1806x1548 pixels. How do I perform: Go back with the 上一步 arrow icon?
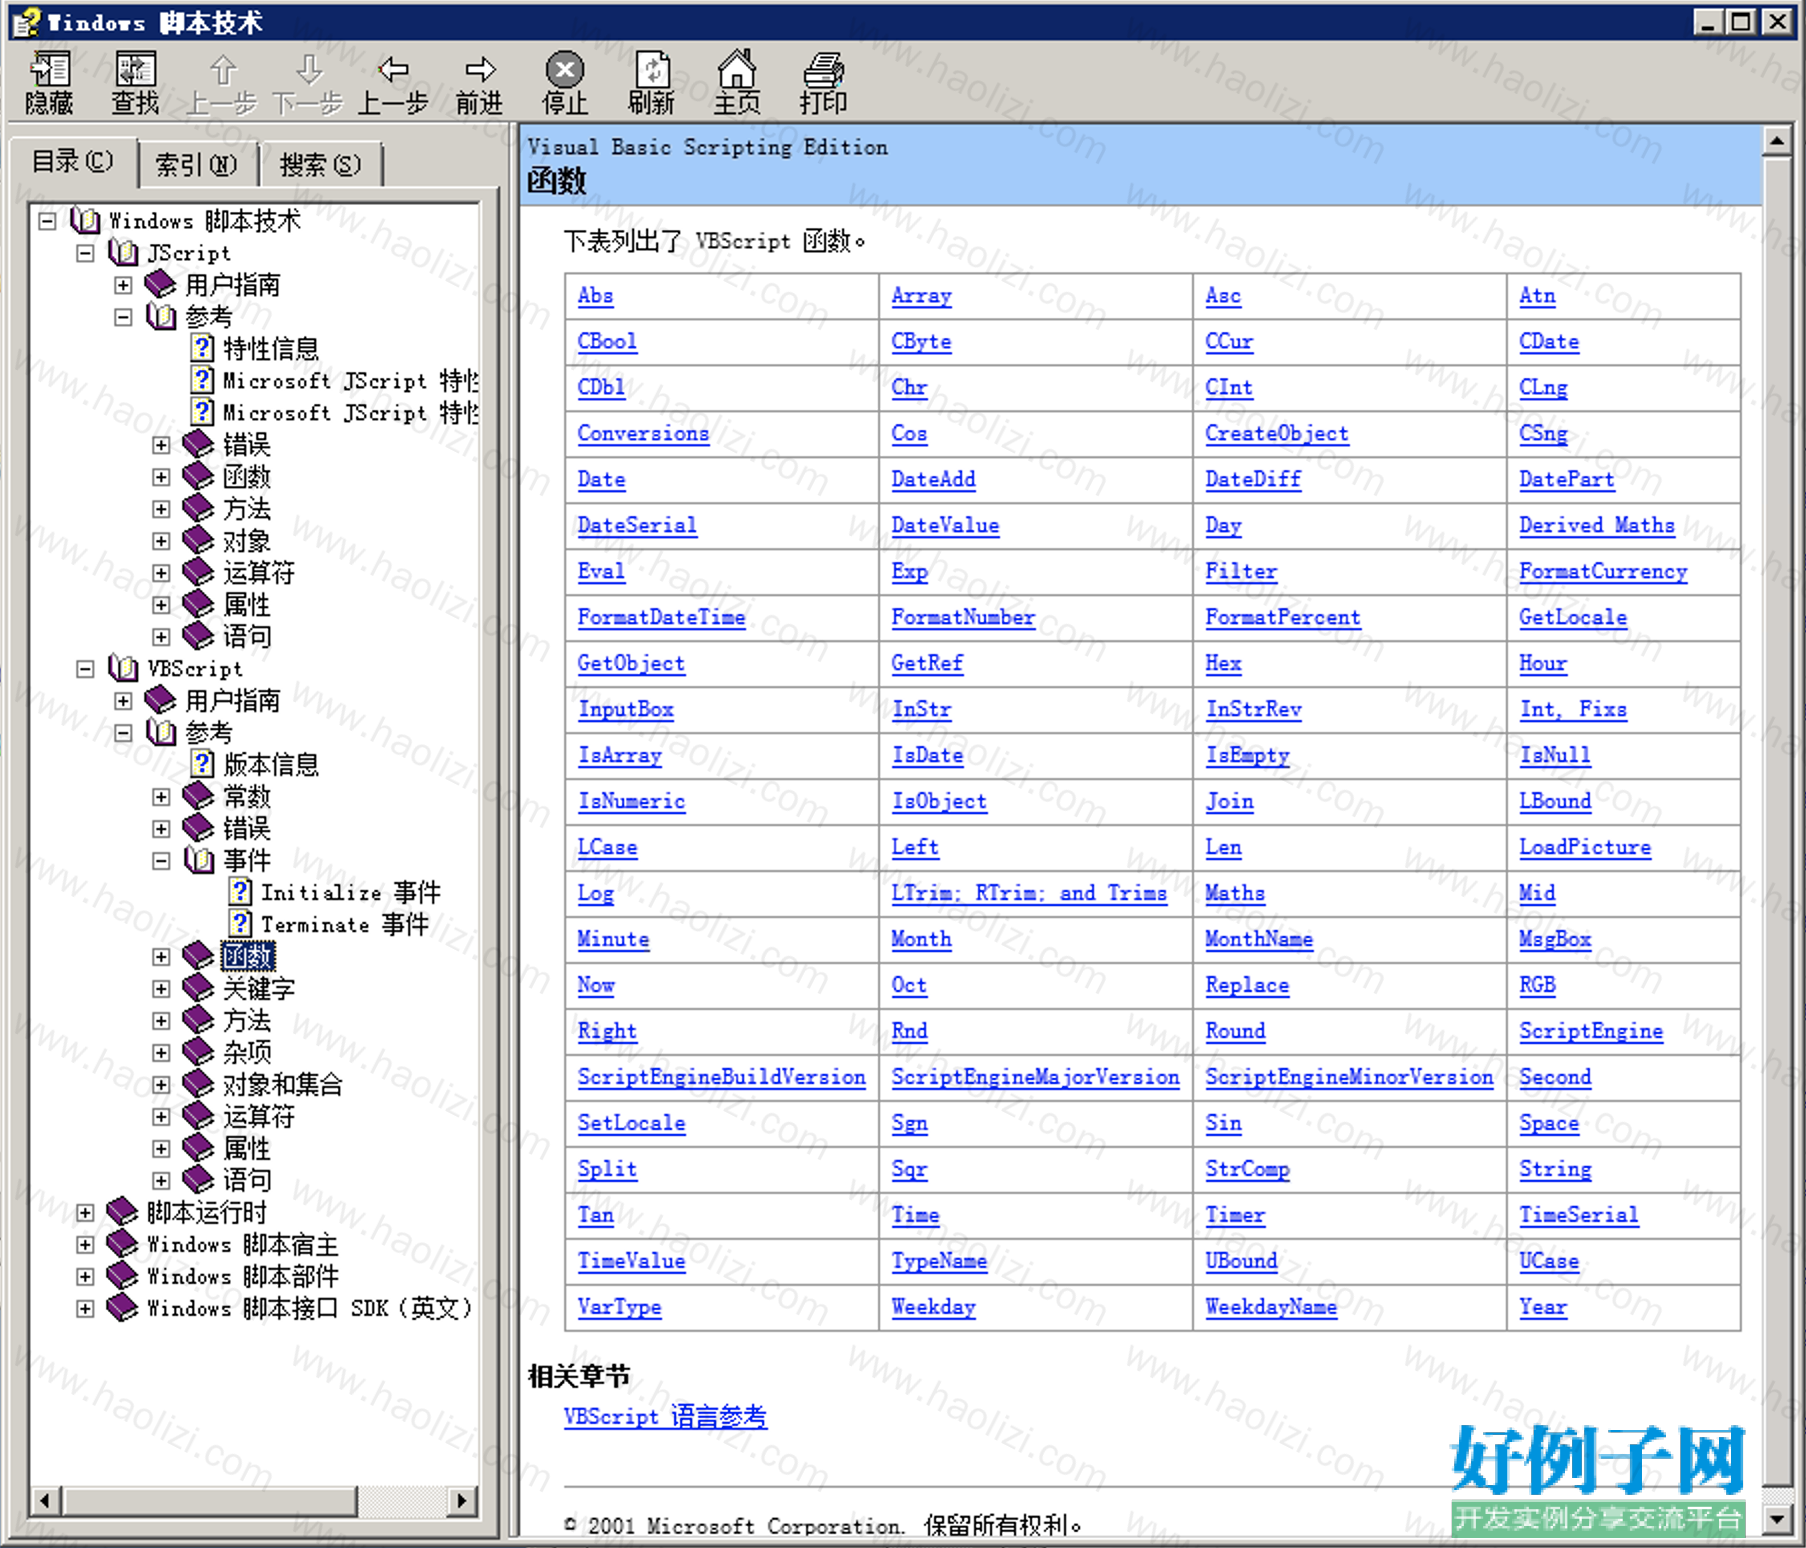pyautogui.click(x=393, y=69)
